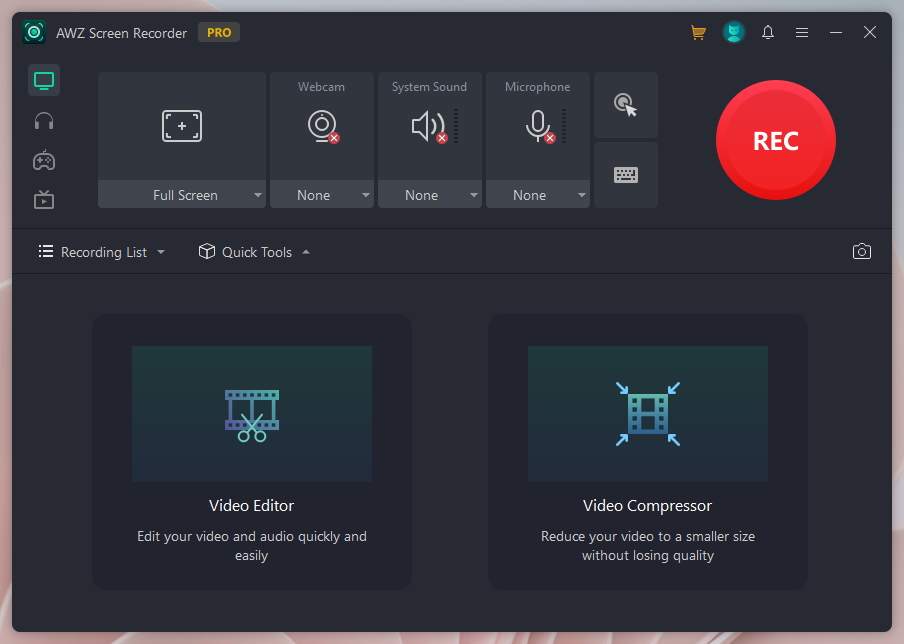904x644 pixels.
Task: Open game recording mode
Action: pos(43,160)
